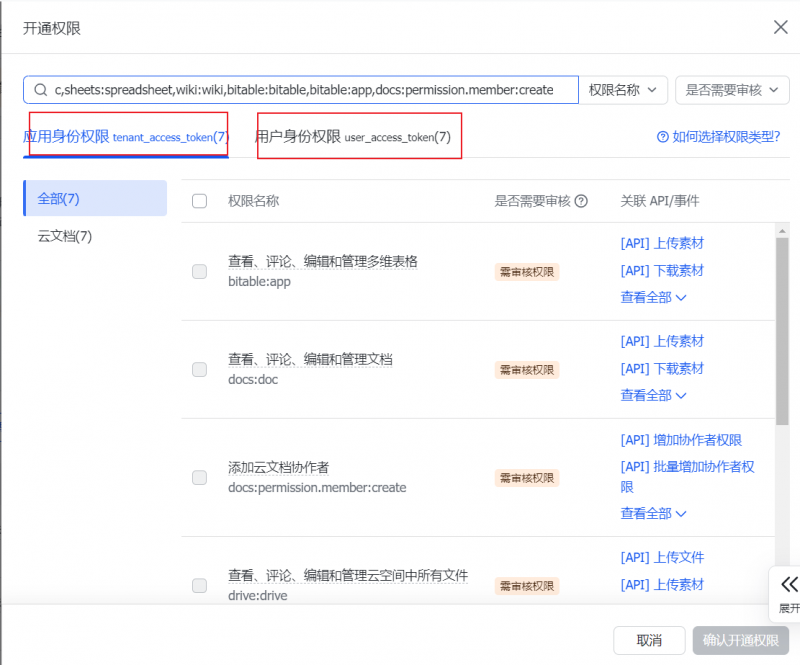This screenshot has width=800, height=665.
Task: Expand 查看全部 for docs:permission.member:create row
Action: (647, 512)
